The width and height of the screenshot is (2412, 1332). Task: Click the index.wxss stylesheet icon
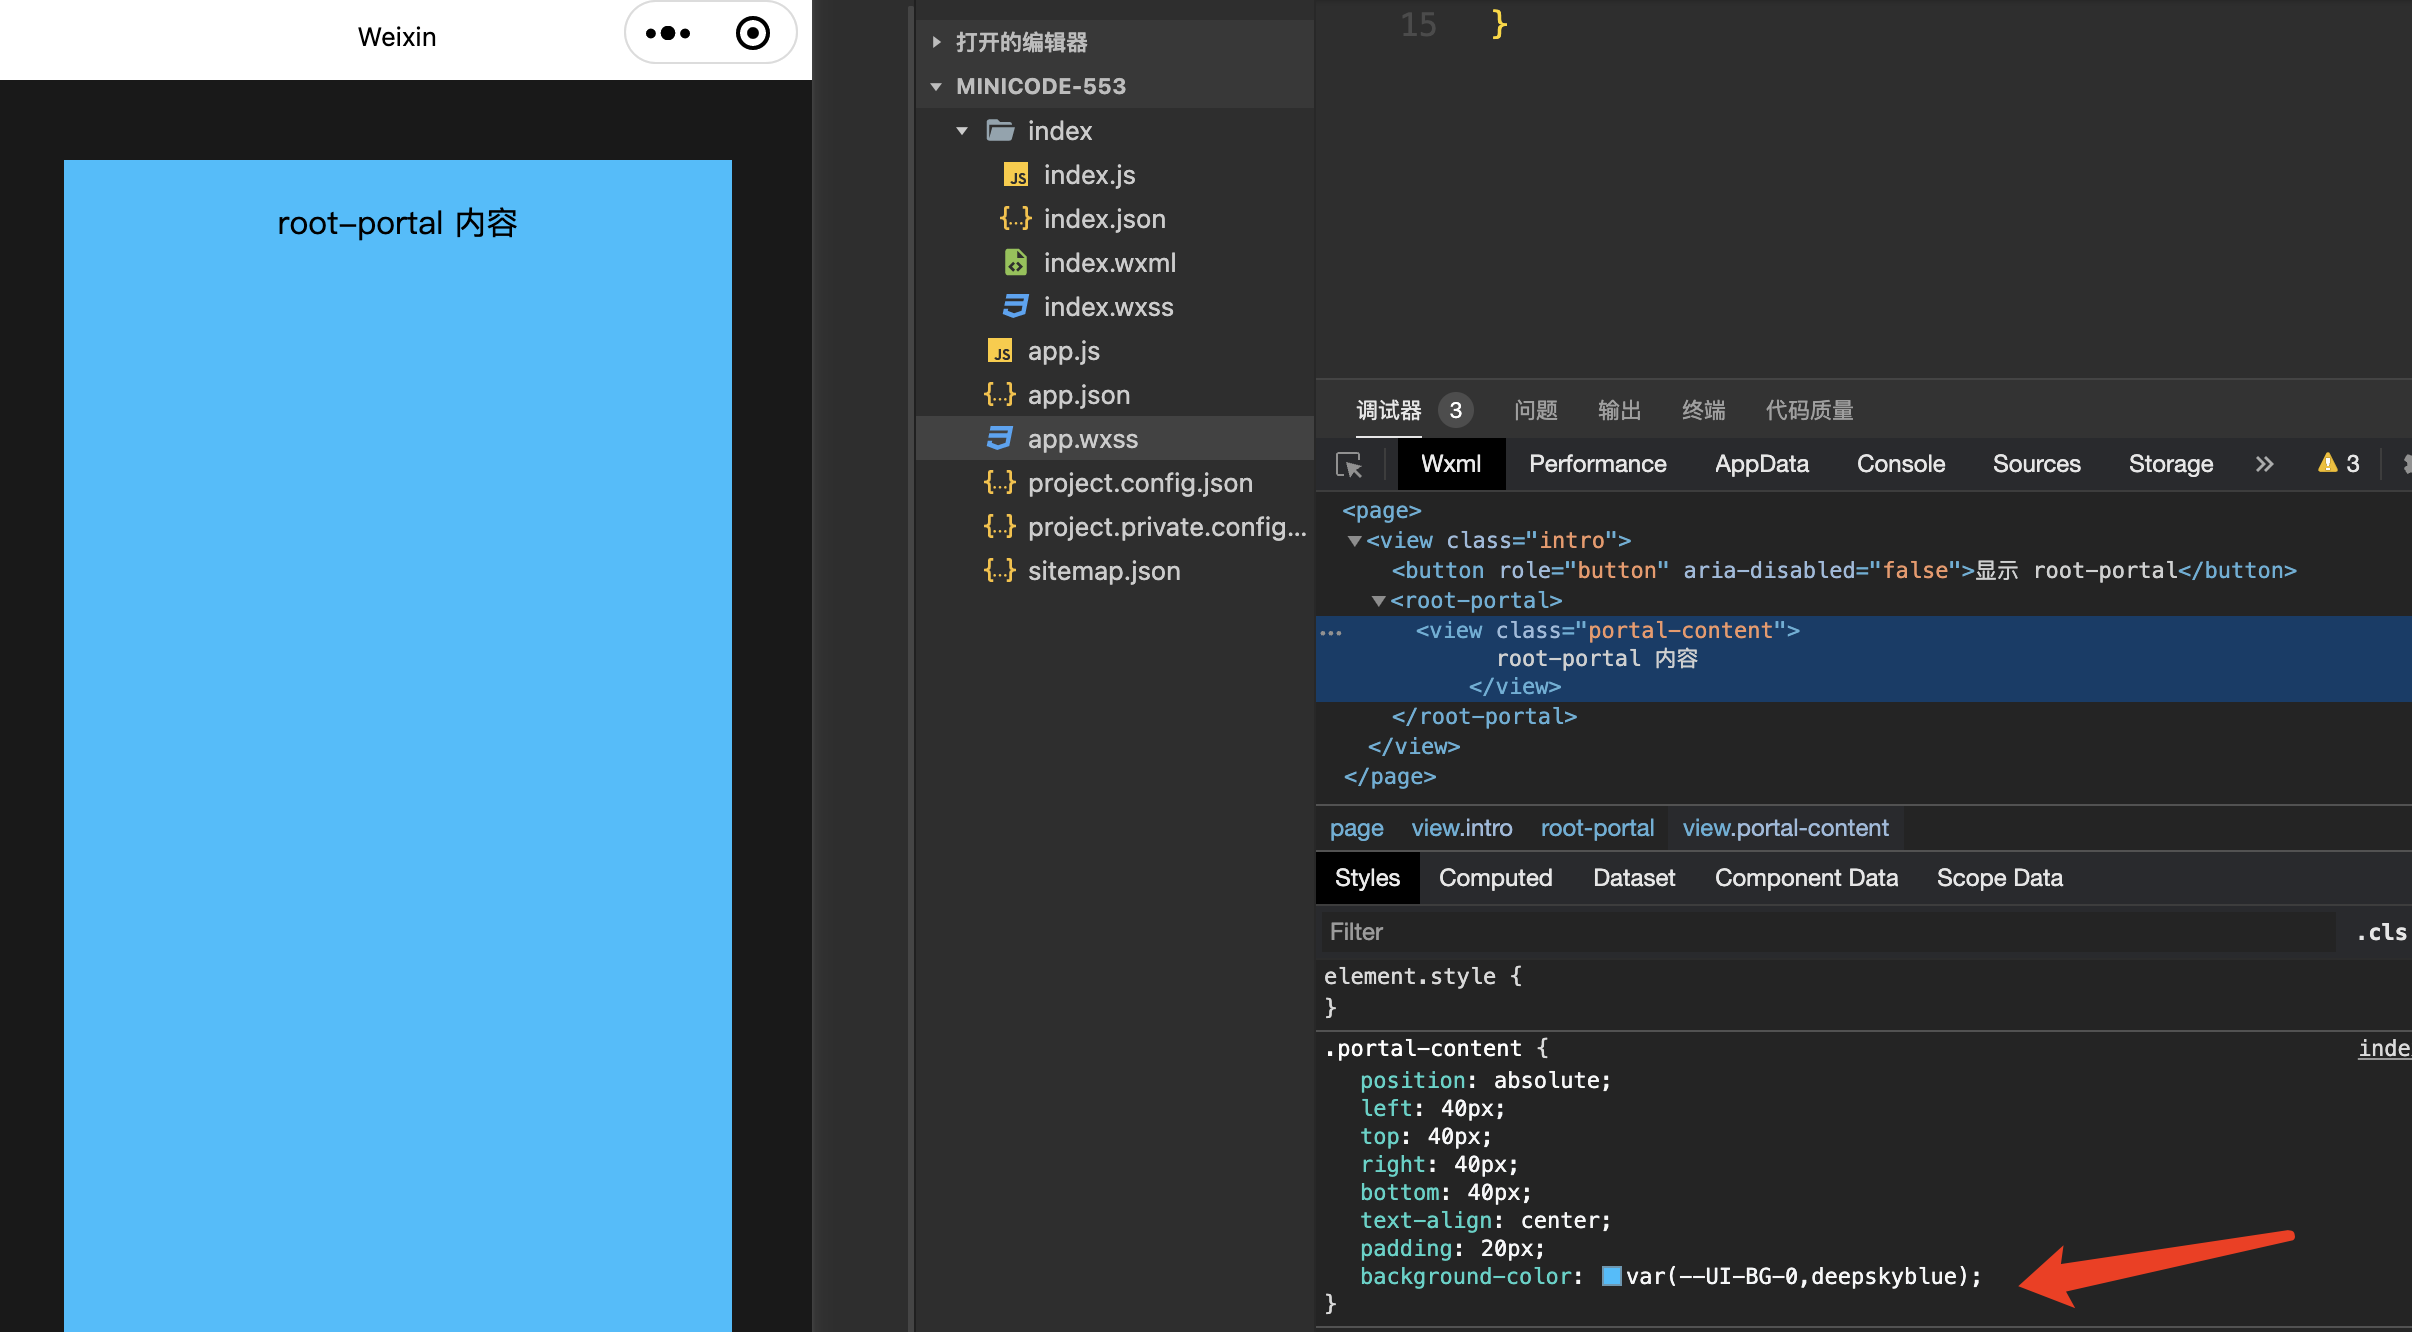[1015, 307]
